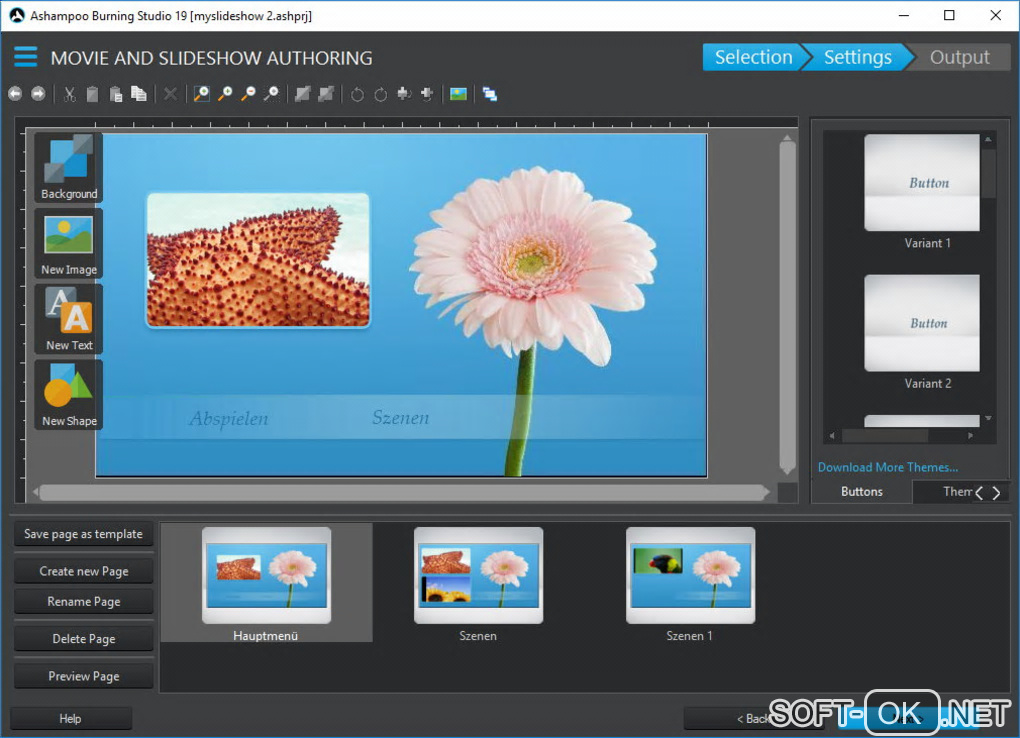Switch to the Themes tab
Viewport: 1020px width, 738px height.
click(x=957, y=491)
